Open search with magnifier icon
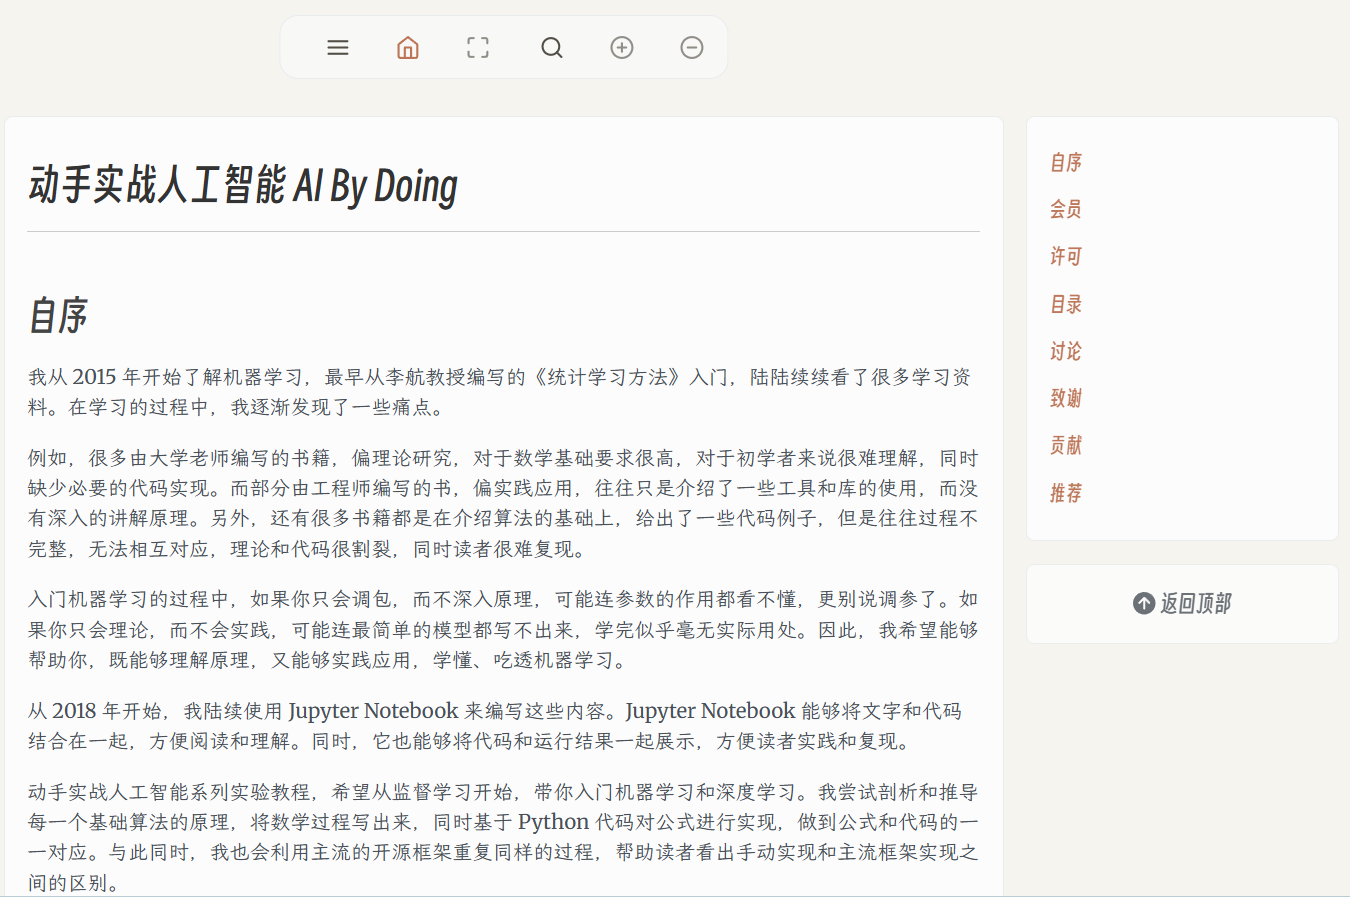 pos(552,48)
